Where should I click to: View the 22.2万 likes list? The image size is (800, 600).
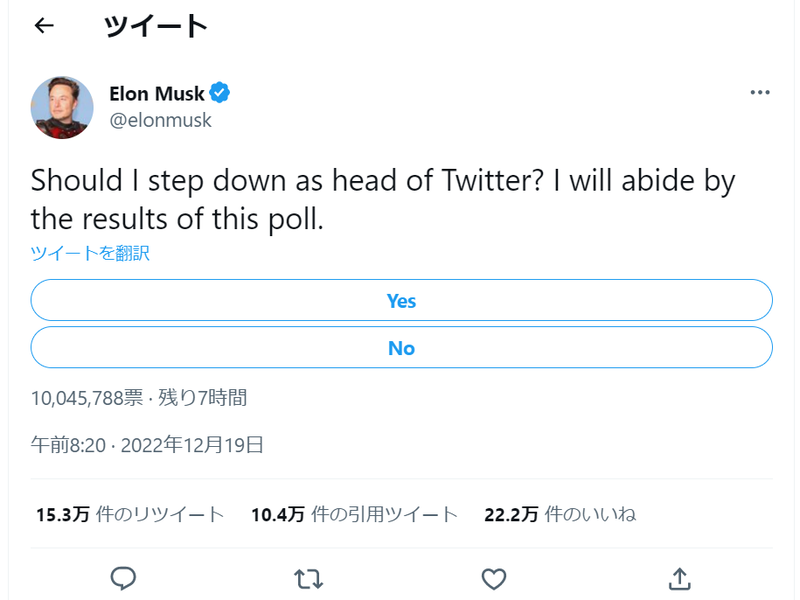click(x=560, y=515)
